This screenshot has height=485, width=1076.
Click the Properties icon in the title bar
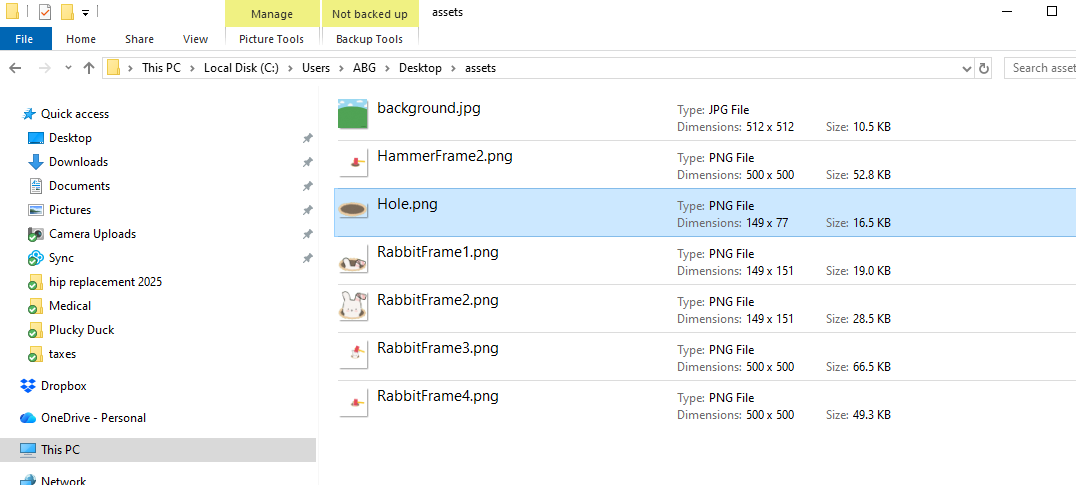[45, 12]
